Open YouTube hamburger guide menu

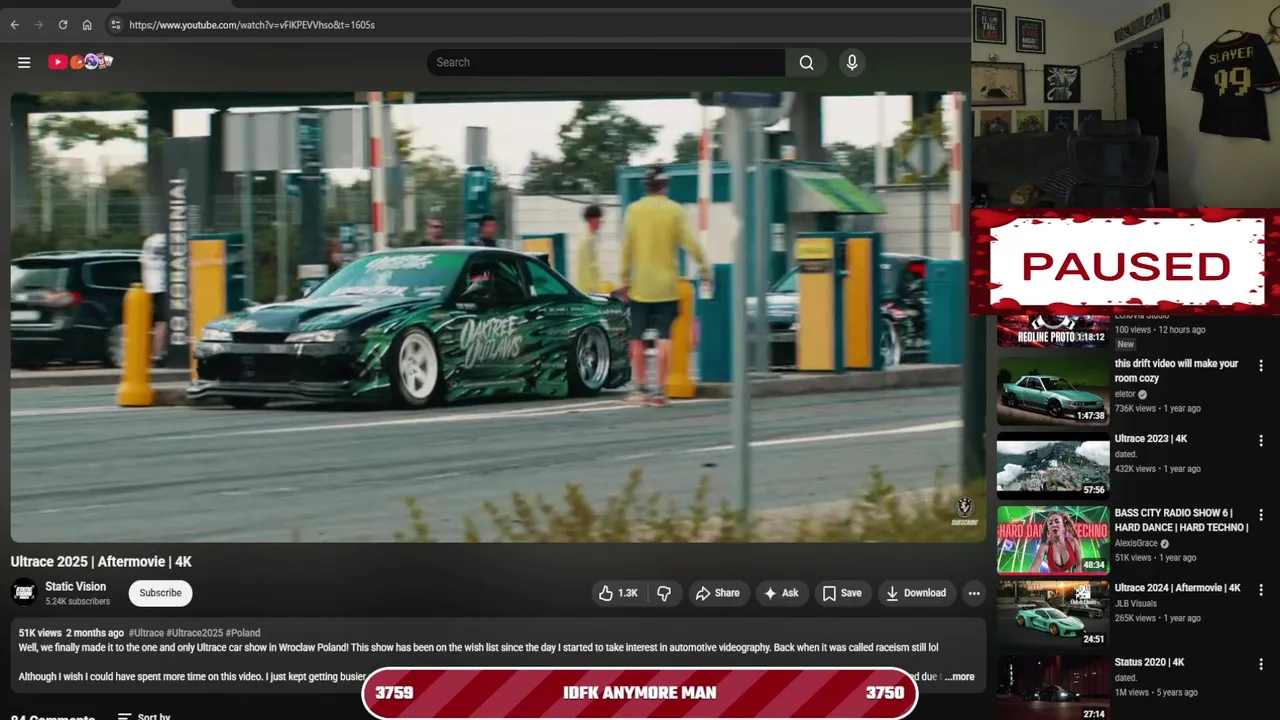(x=24, y=62)
